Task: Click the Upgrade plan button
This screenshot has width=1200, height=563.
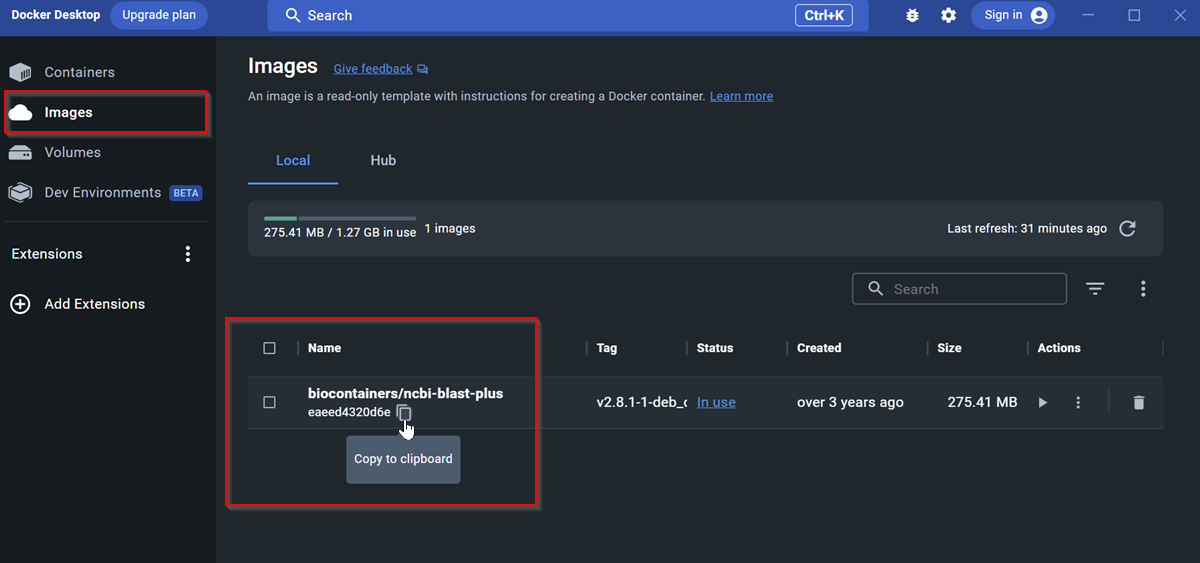Action: coord(159,16)
